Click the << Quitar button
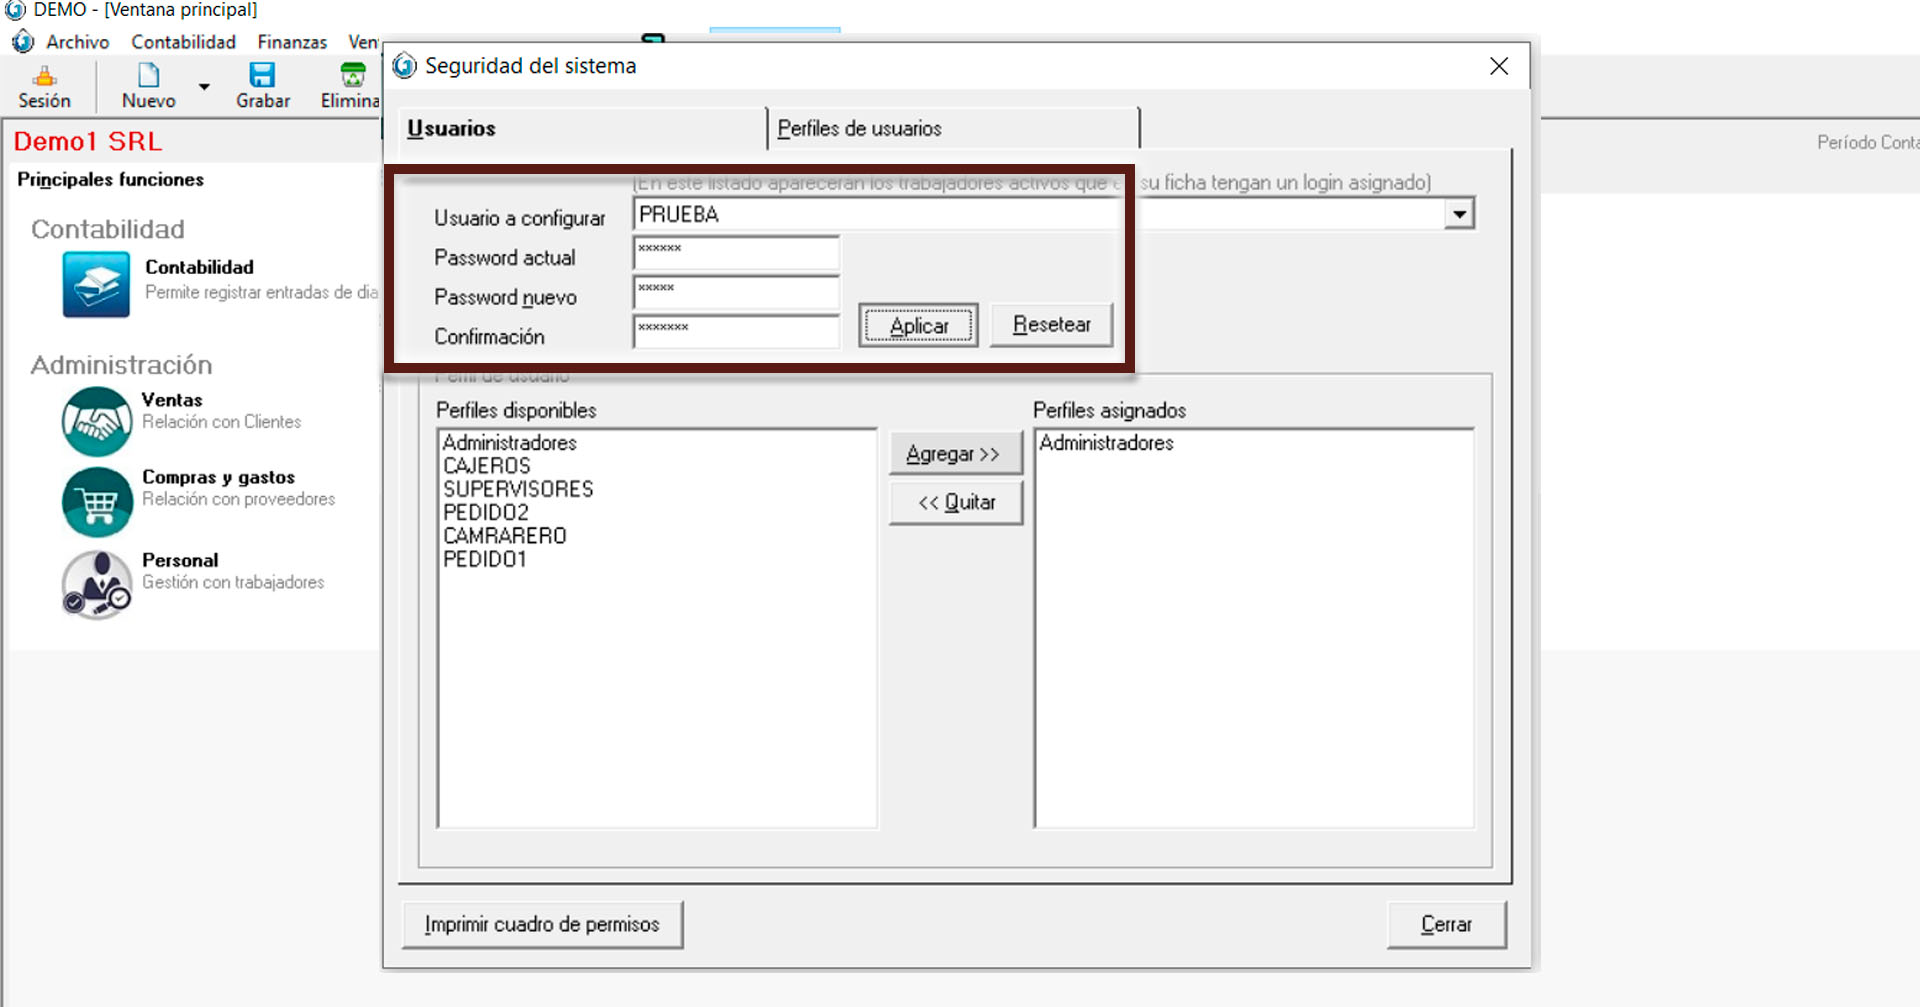The image size is (1920, 1007). pos(955,503)
